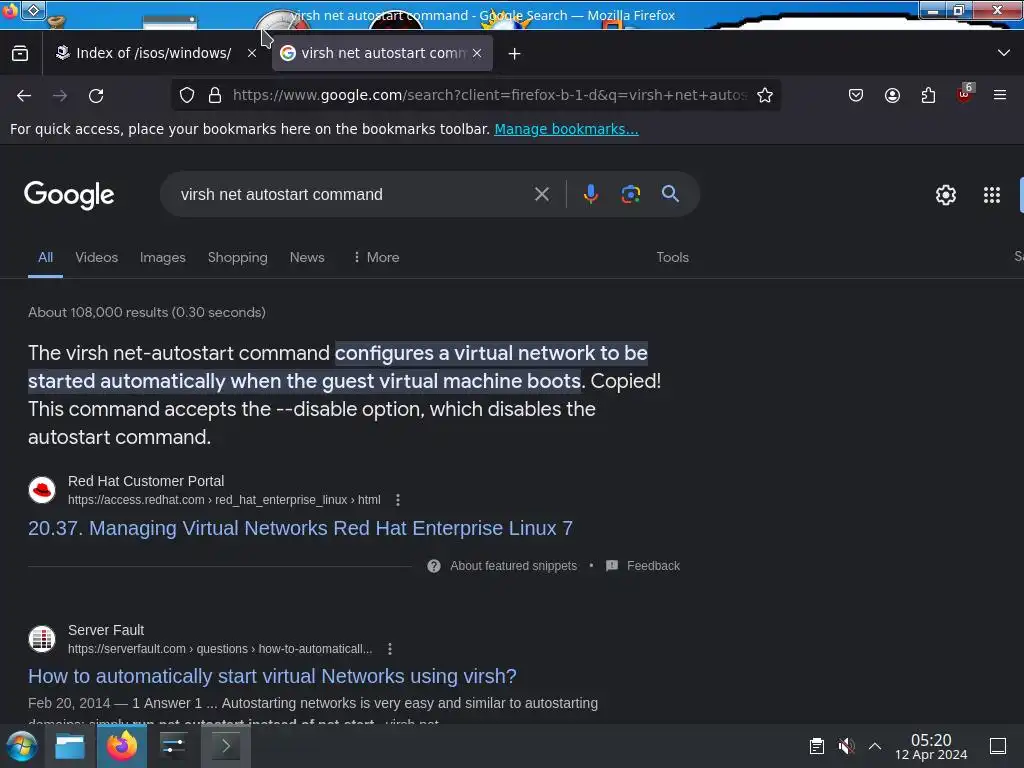Open the clipboard tray icon
Viewport: 1024px width, 768px height.
pos(816,746)
